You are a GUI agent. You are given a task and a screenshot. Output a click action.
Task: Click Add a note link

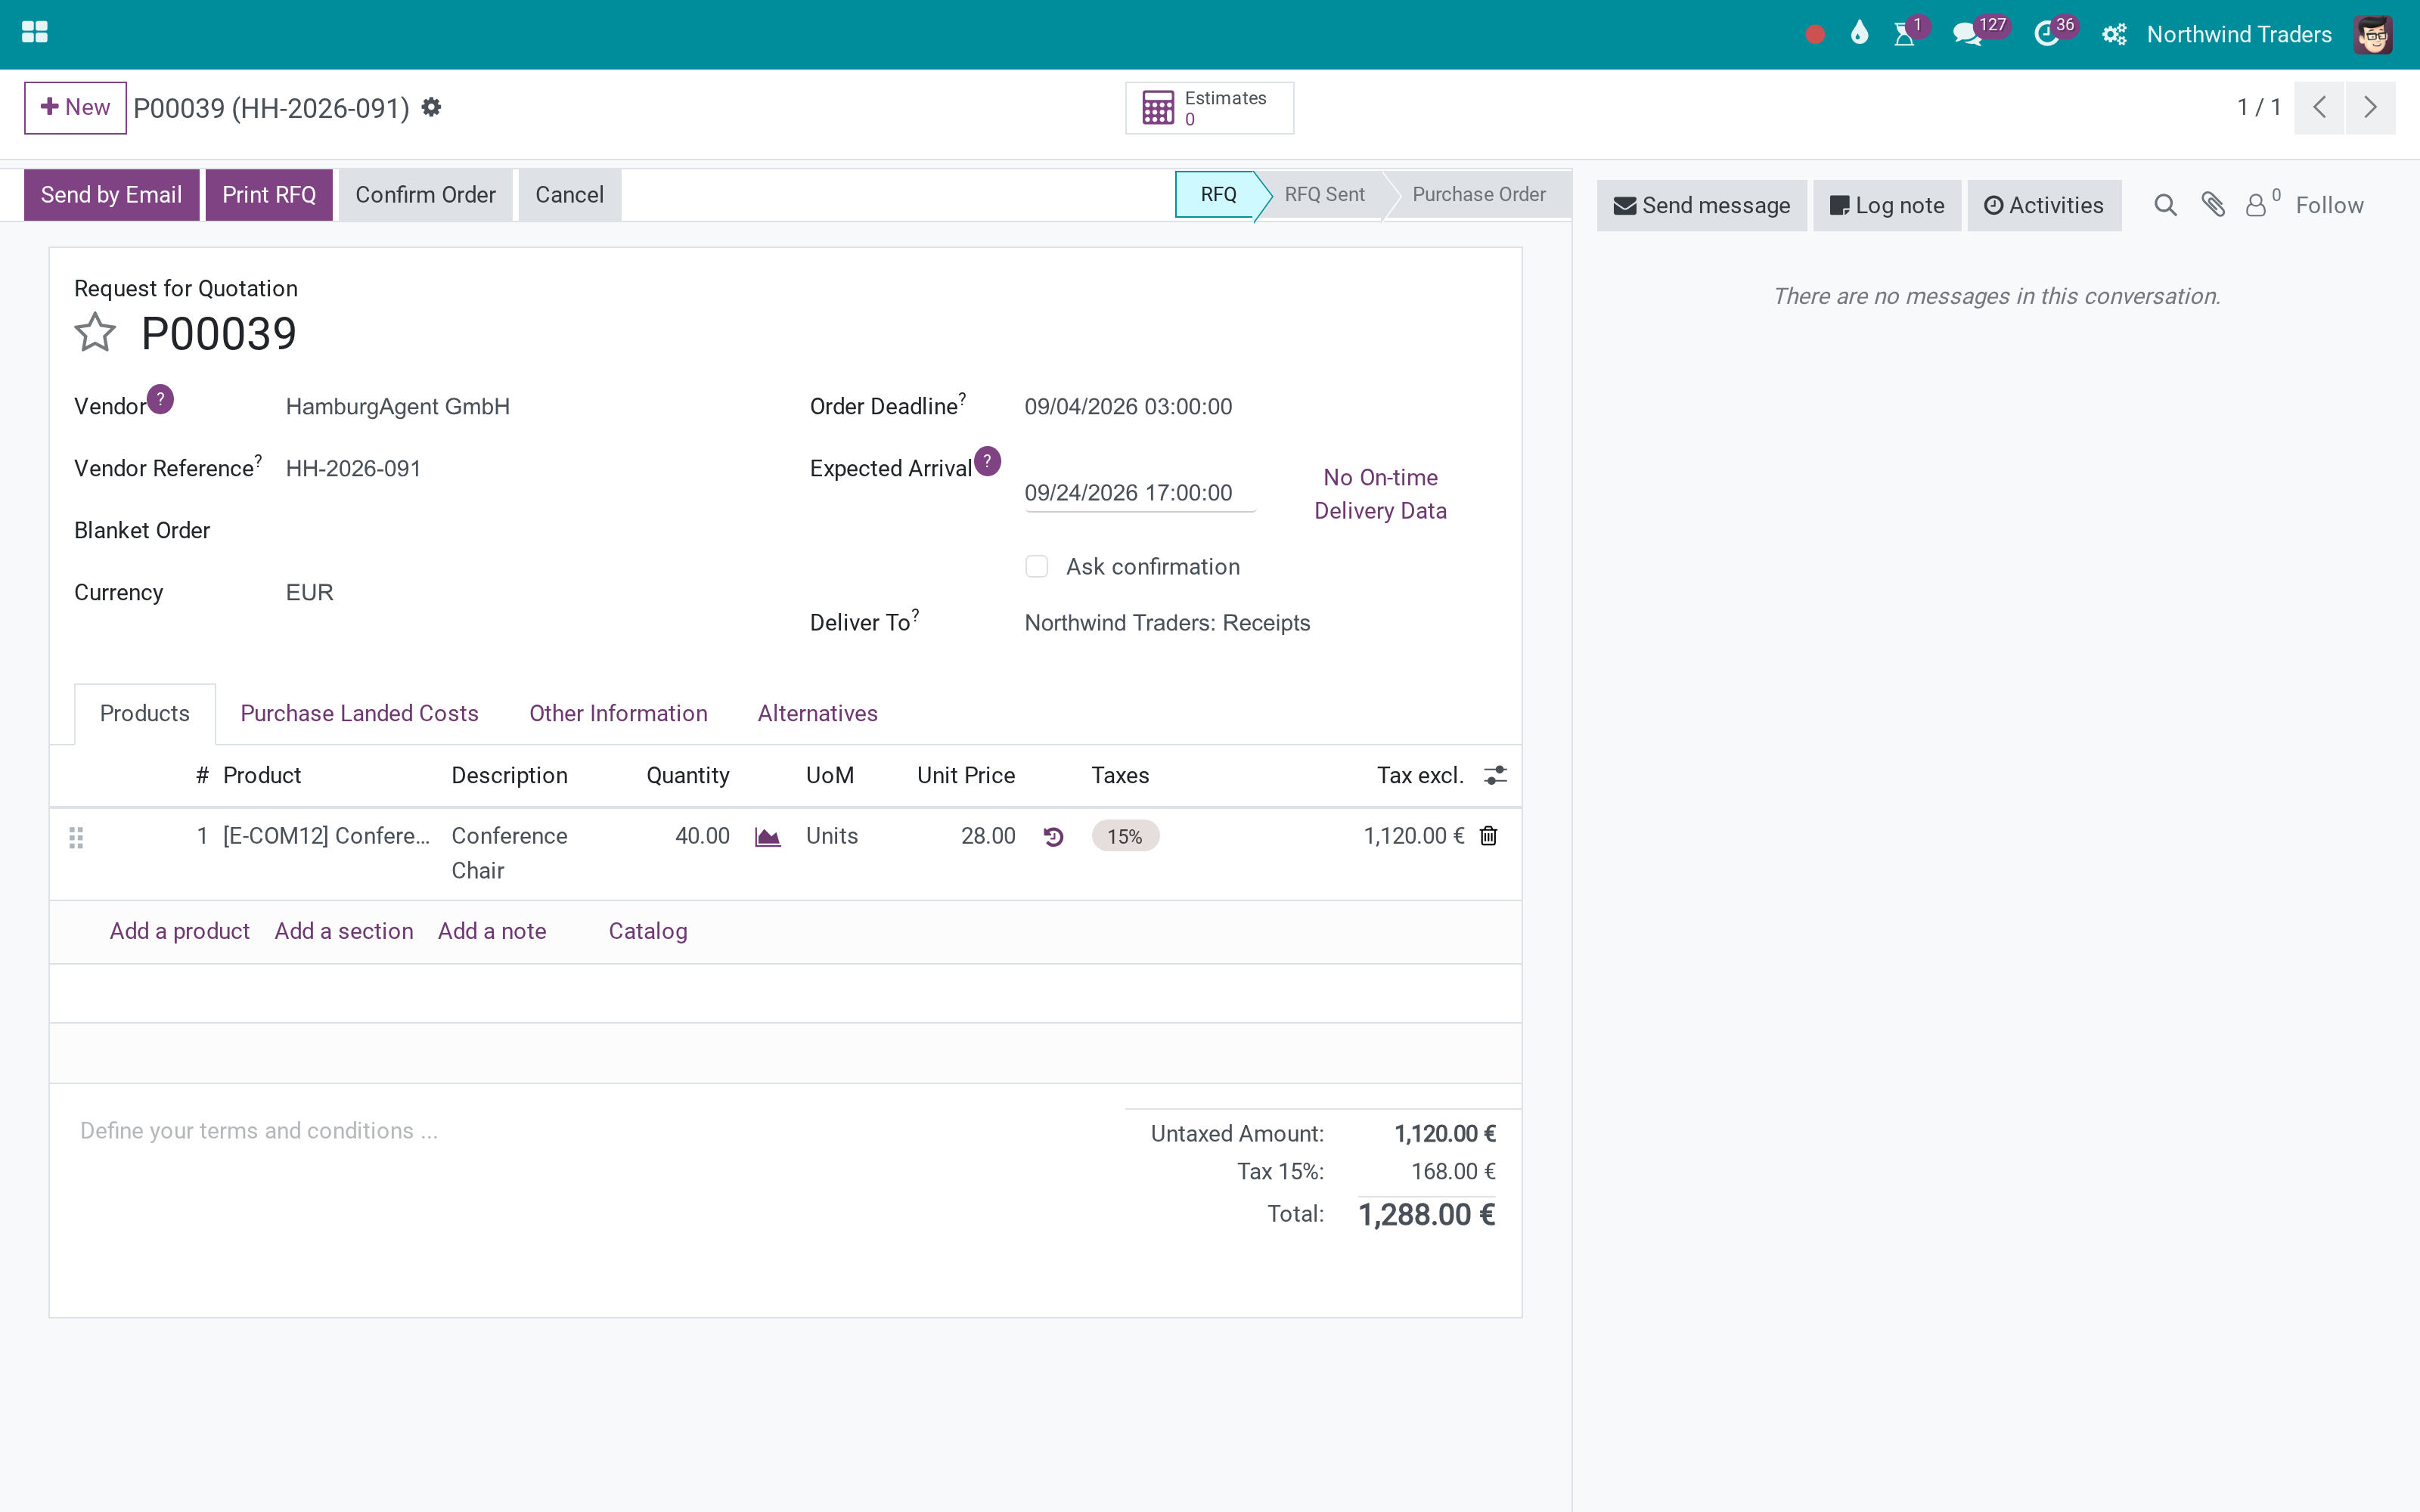(x=492, y=932)
